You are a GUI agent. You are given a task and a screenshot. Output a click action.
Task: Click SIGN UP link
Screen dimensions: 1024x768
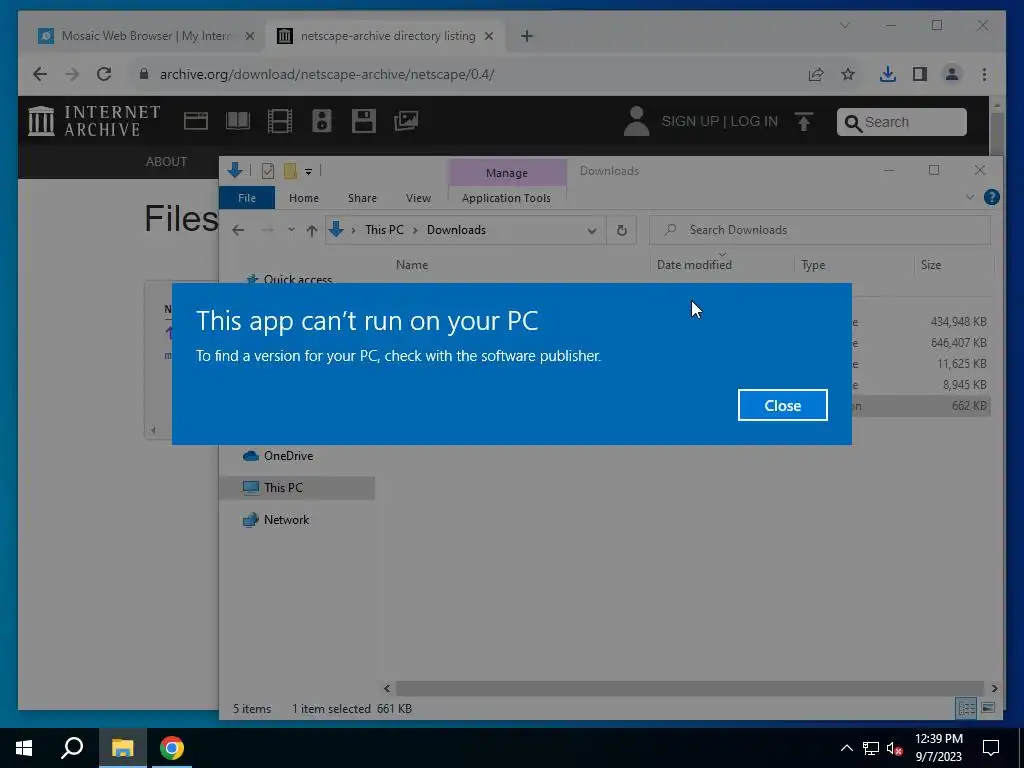(x=690, y=121)
